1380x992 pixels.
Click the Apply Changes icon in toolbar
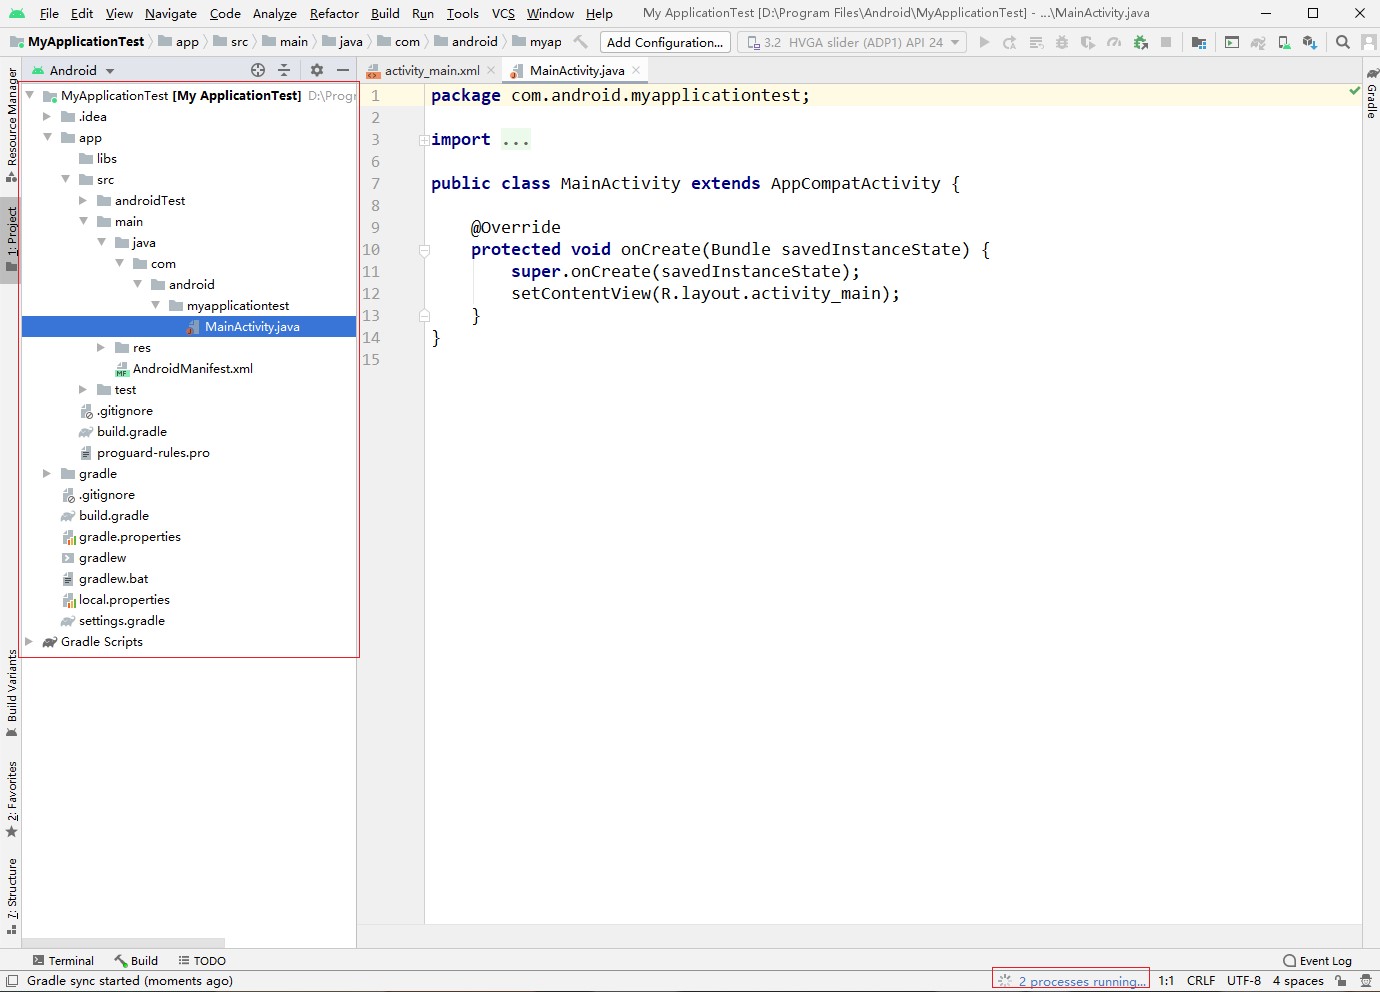[x=1010, y=42]
